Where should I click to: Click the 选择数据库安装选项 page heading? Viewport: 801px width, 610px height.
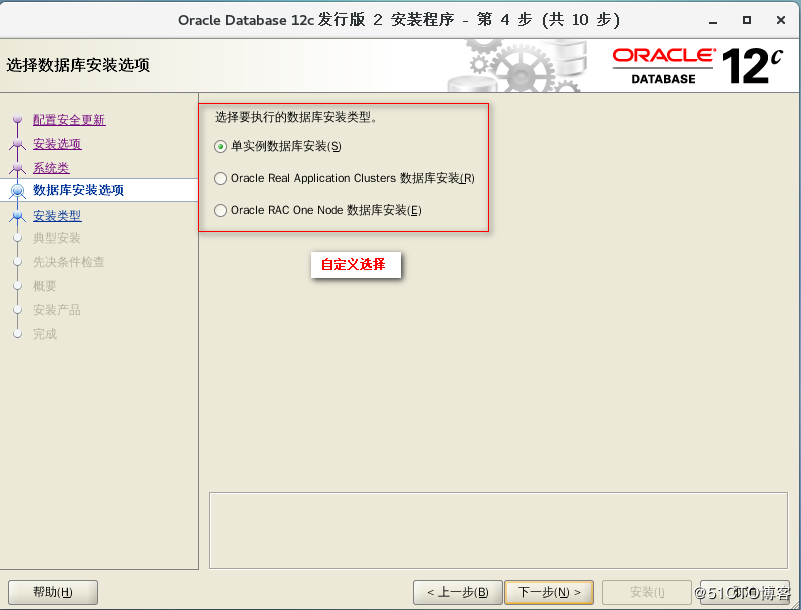78,65
